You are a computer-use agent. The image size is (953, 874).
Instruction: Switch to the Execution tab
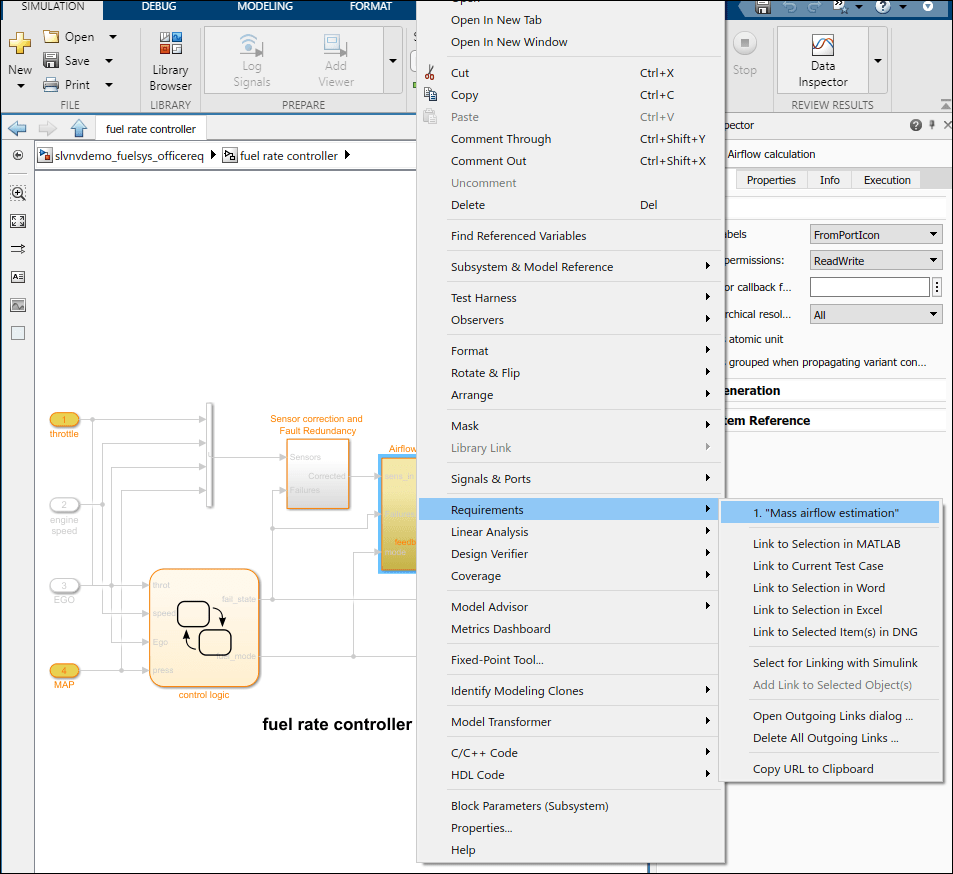tap(887, 180)
